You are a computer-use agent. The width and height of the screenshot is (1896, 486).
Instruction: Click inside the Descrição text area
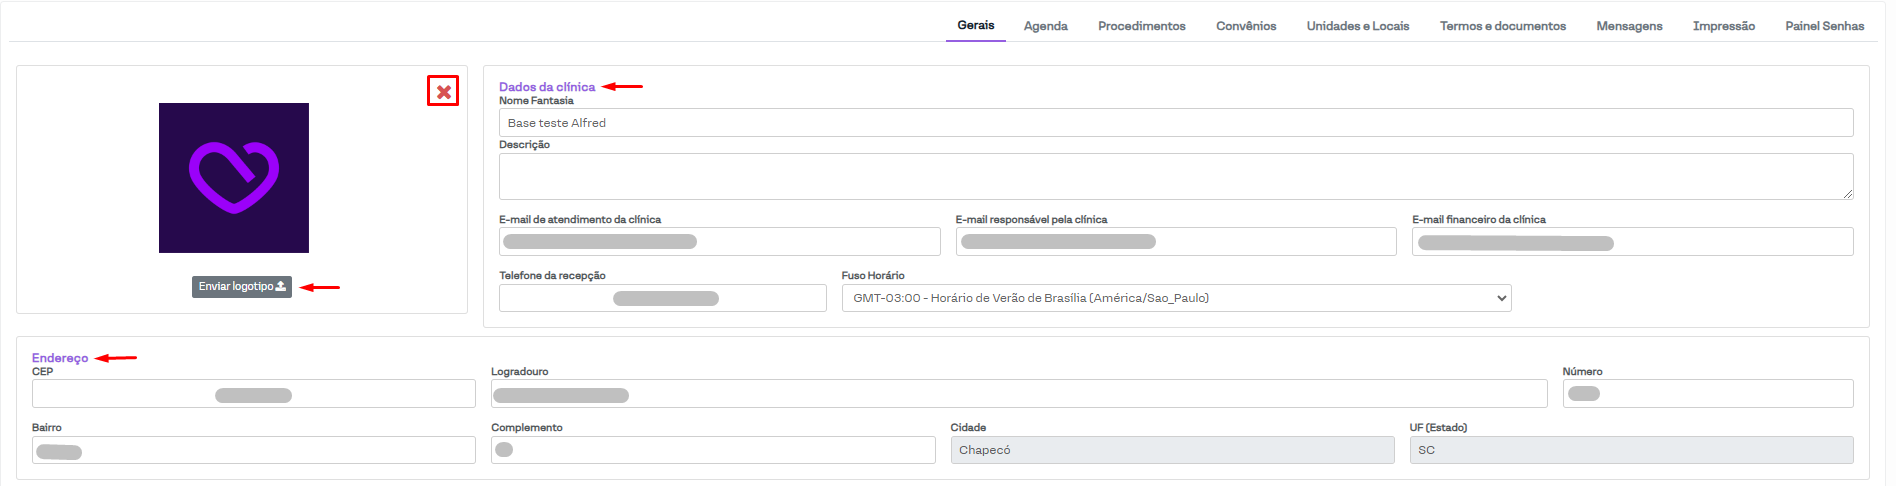1175,176
